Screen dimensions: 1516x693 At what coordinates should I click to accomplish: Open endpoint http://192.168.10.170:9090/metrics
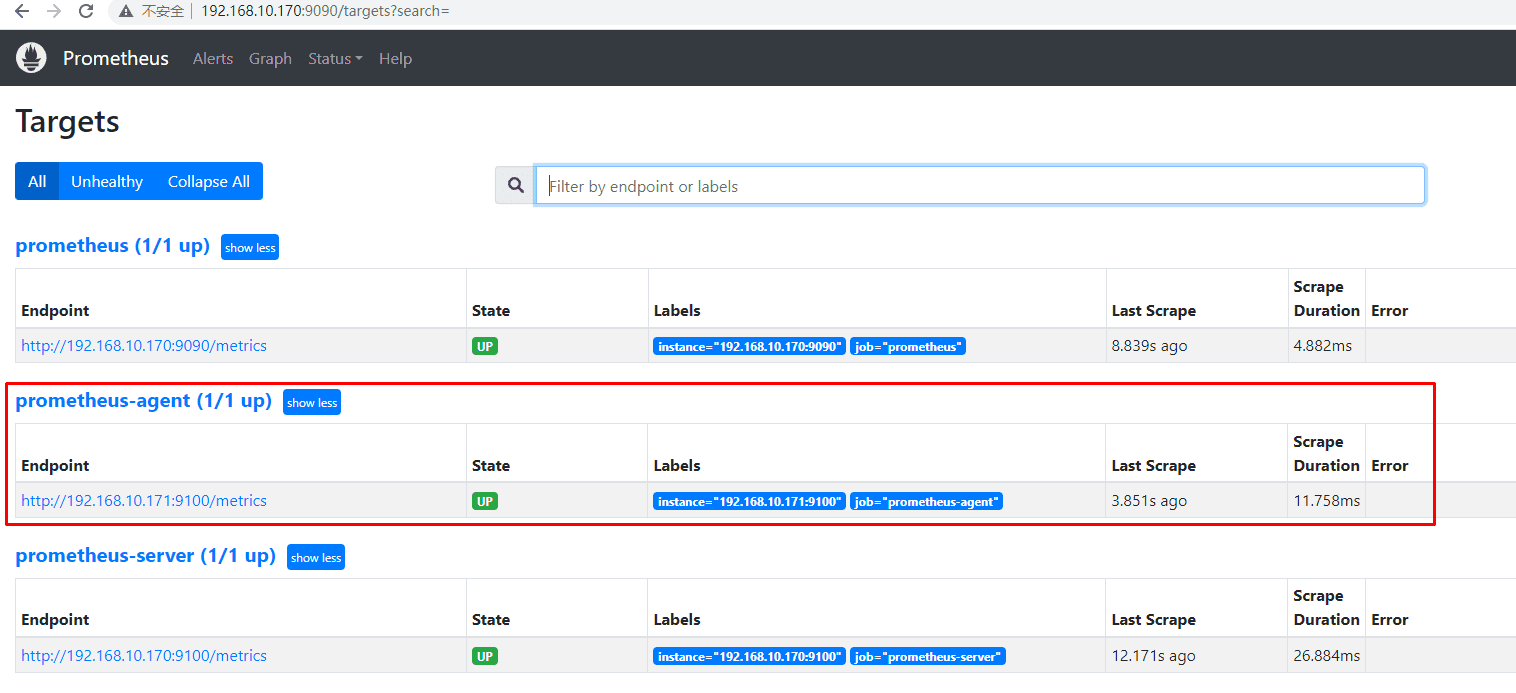point(144,346)
